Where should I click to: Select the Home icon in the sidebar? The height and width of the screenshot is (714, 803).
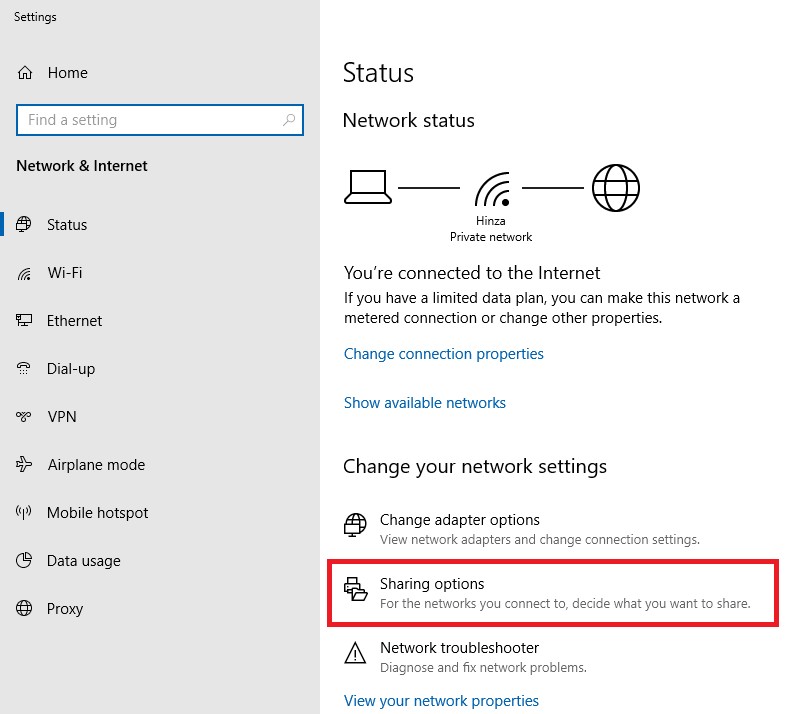(23, 72)
